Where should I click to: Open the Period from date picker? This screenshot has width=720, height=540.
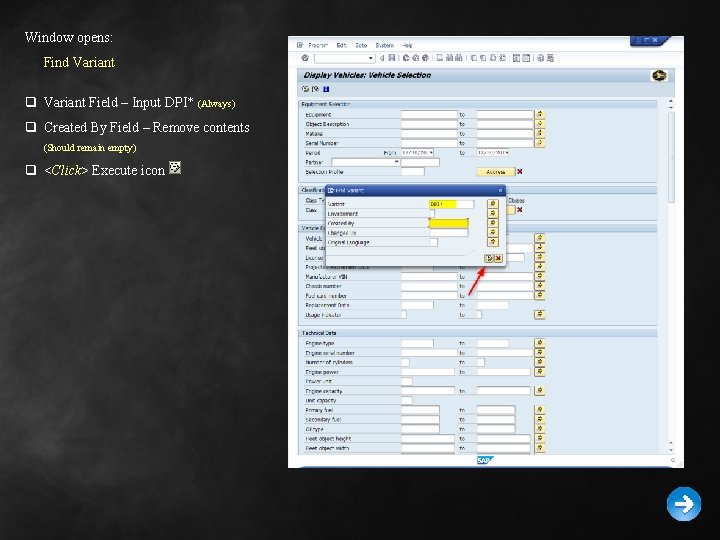click(431, 152)
